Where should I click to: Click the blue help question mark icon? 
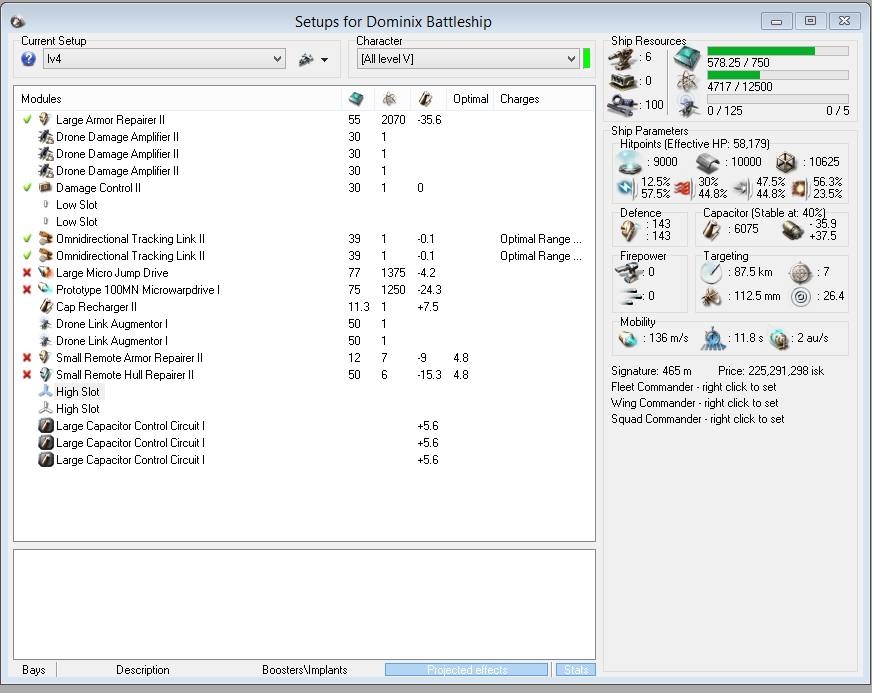[x=28, y=59]
